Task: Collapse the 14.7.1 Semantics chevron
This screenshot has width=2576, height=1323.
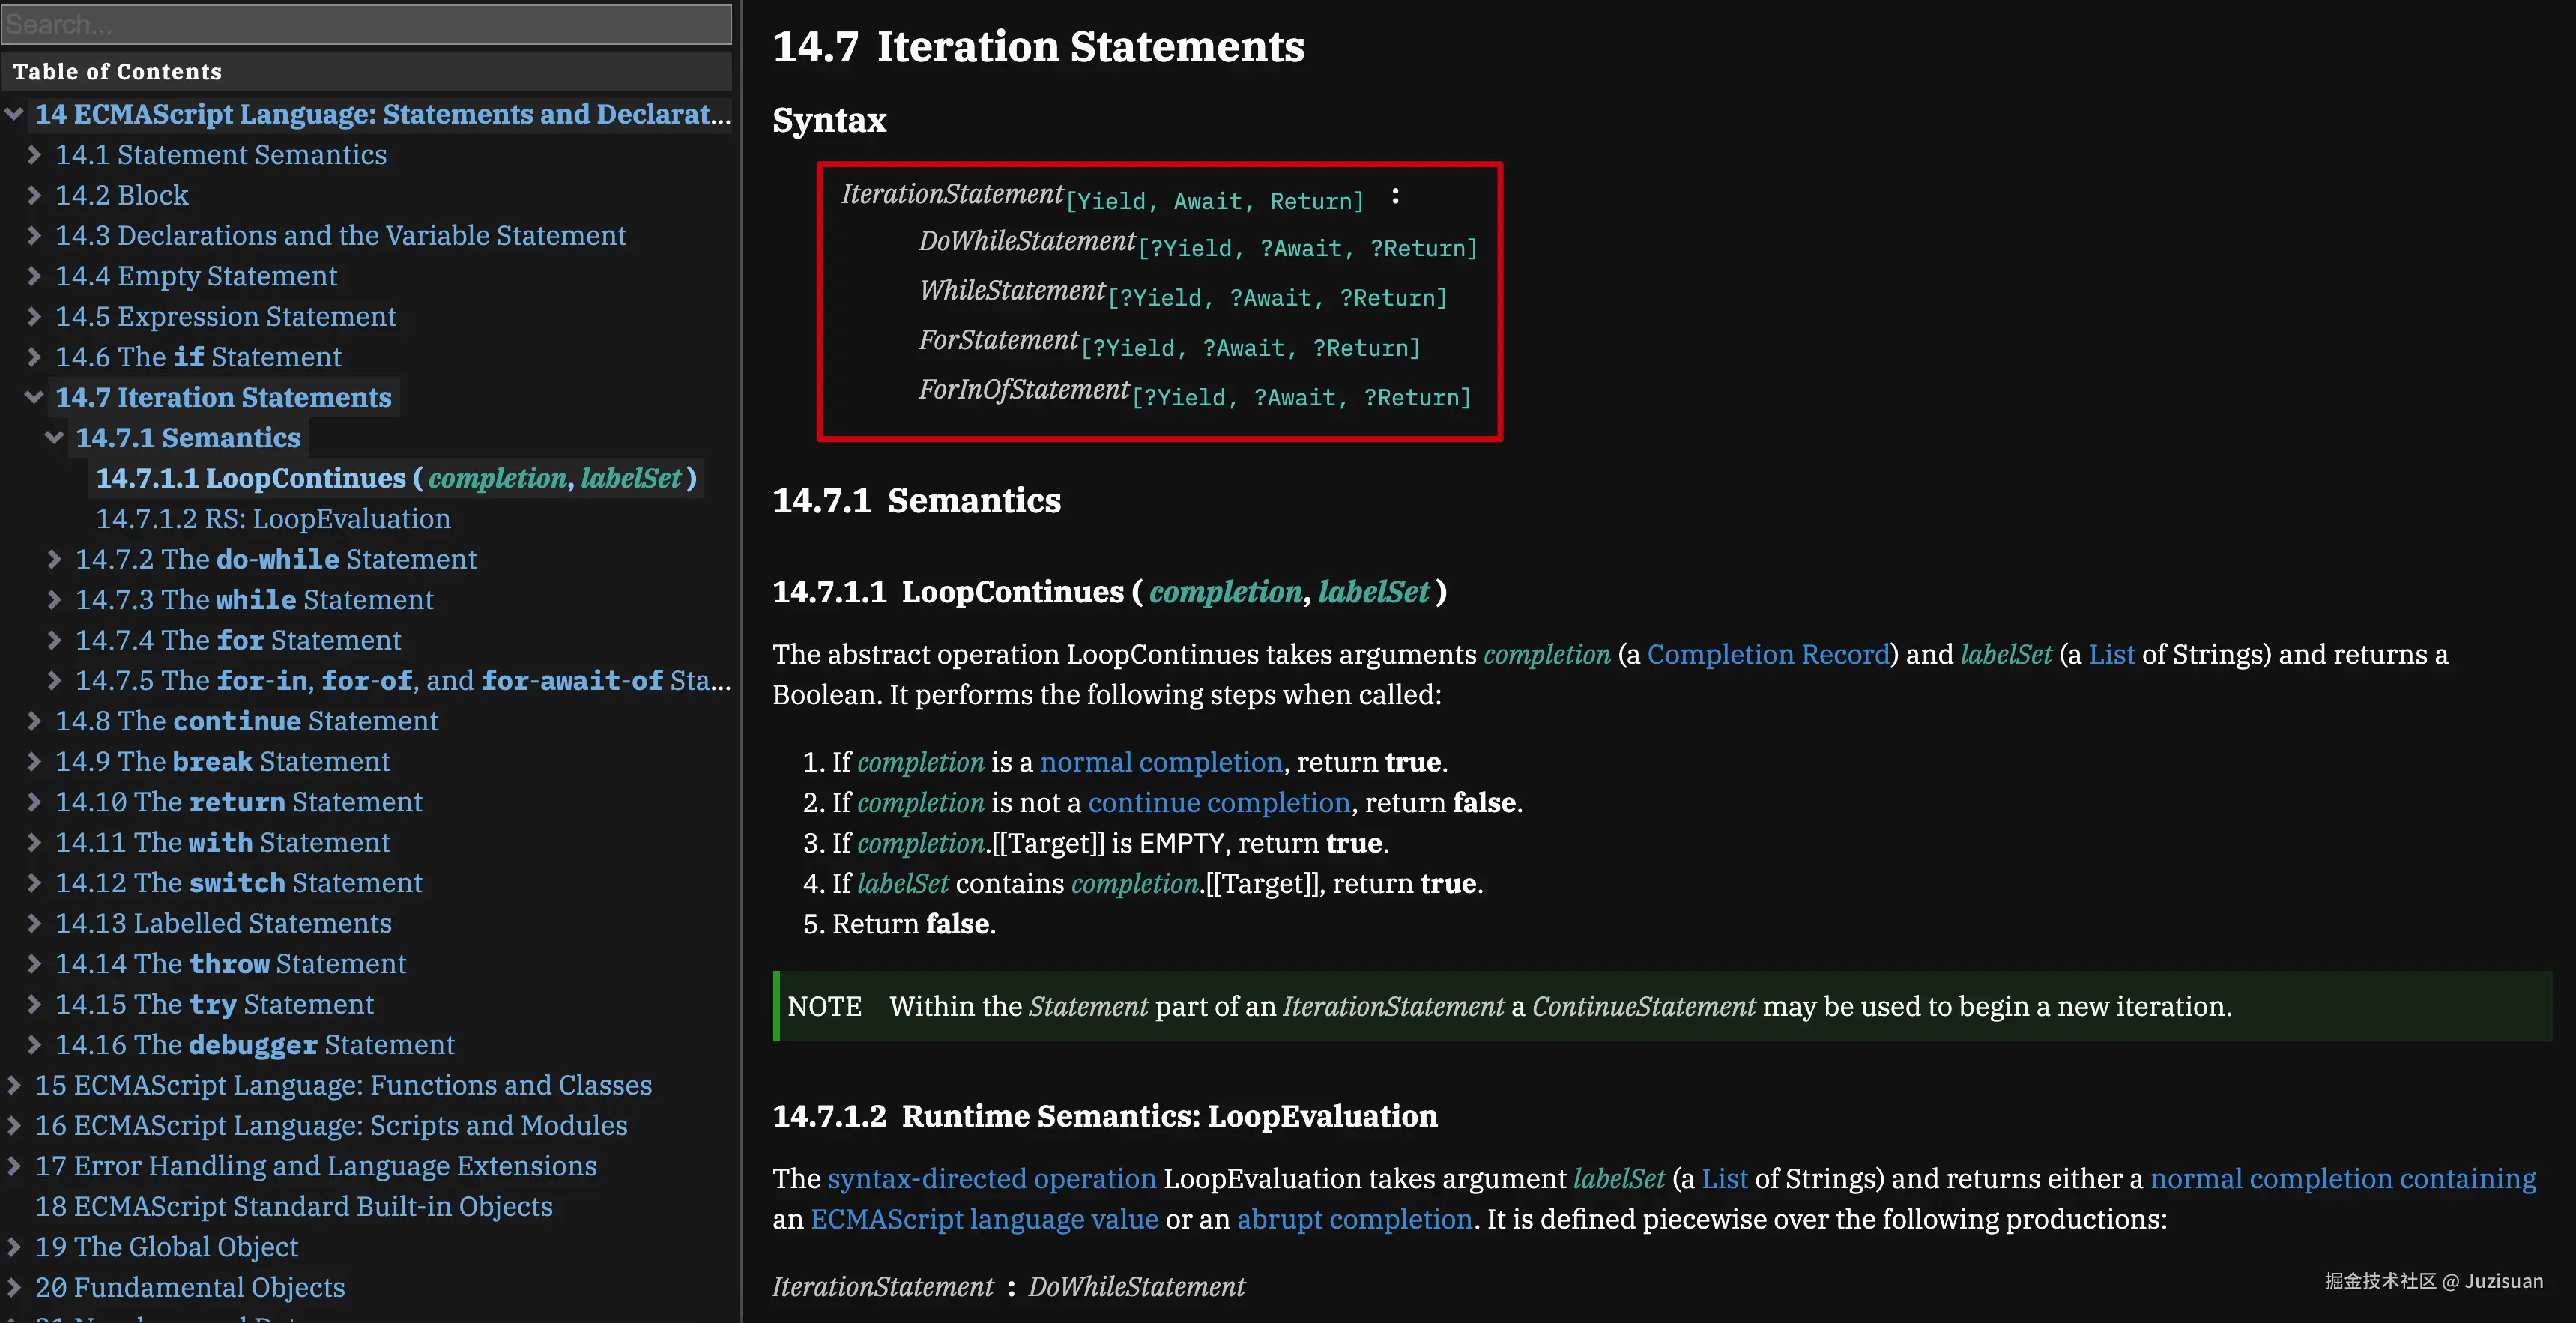Action: [x=54, y=438]
